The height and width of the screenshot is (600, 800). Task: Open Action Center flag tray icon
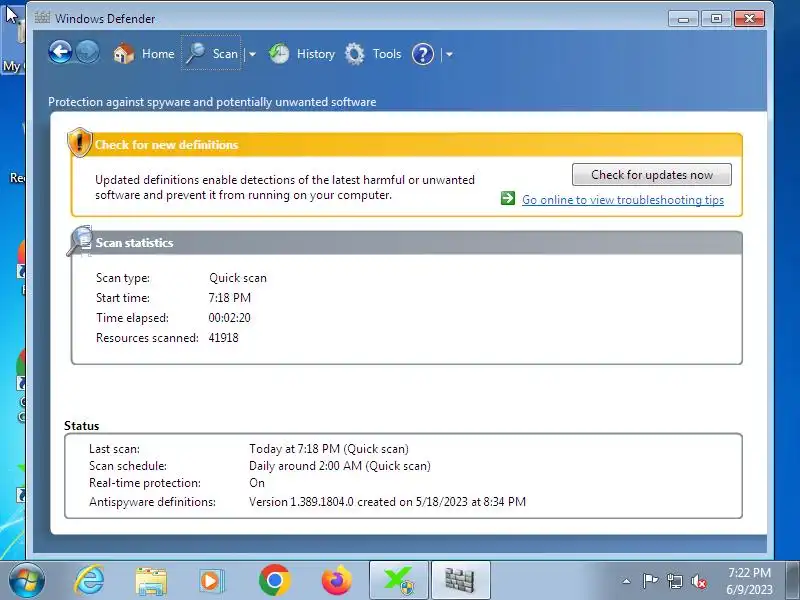650,581
